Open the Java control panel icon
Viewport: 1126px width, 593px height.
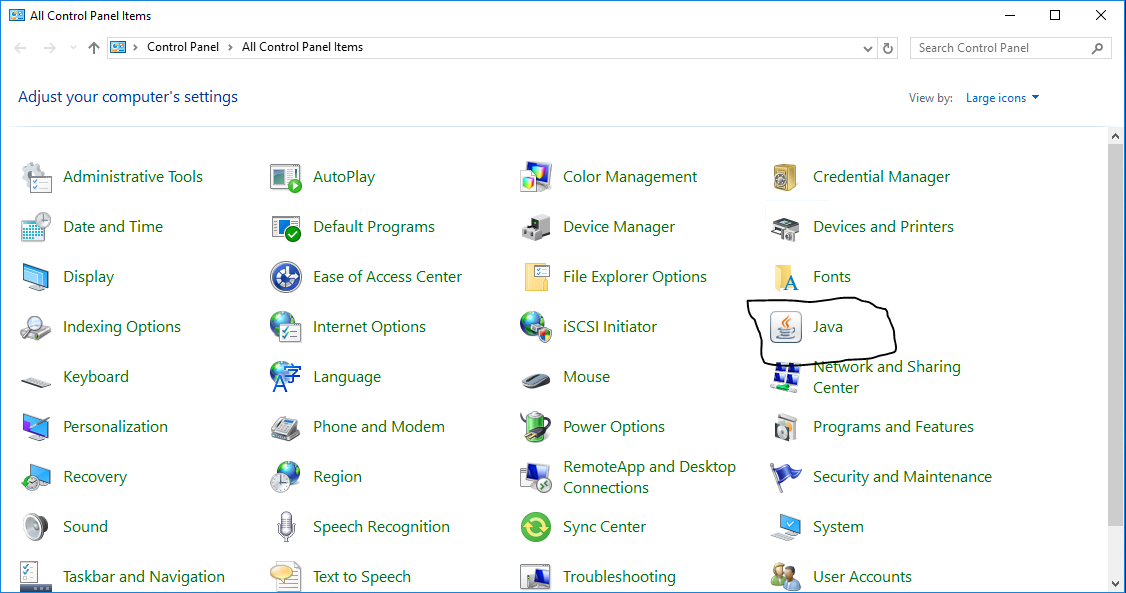click(x=786, y=327)
